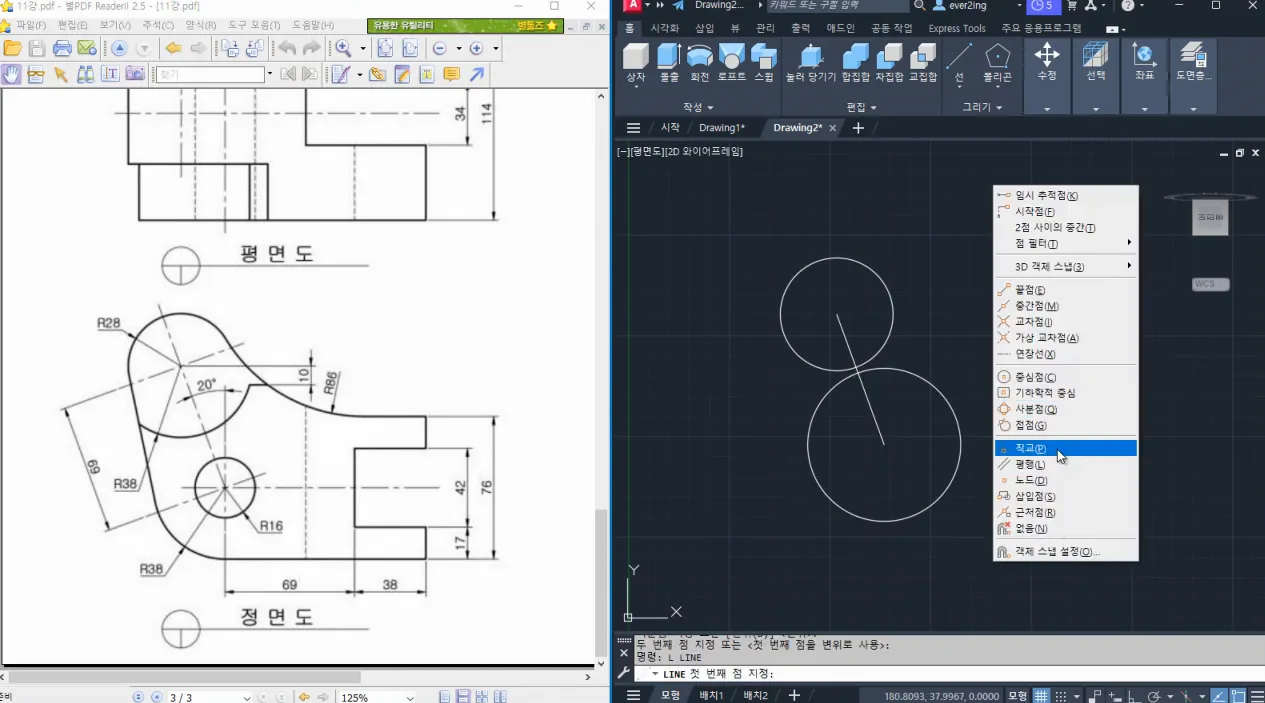Expand the 수정 panel arrow
1265x703 pixels.
coord(1047,108)
